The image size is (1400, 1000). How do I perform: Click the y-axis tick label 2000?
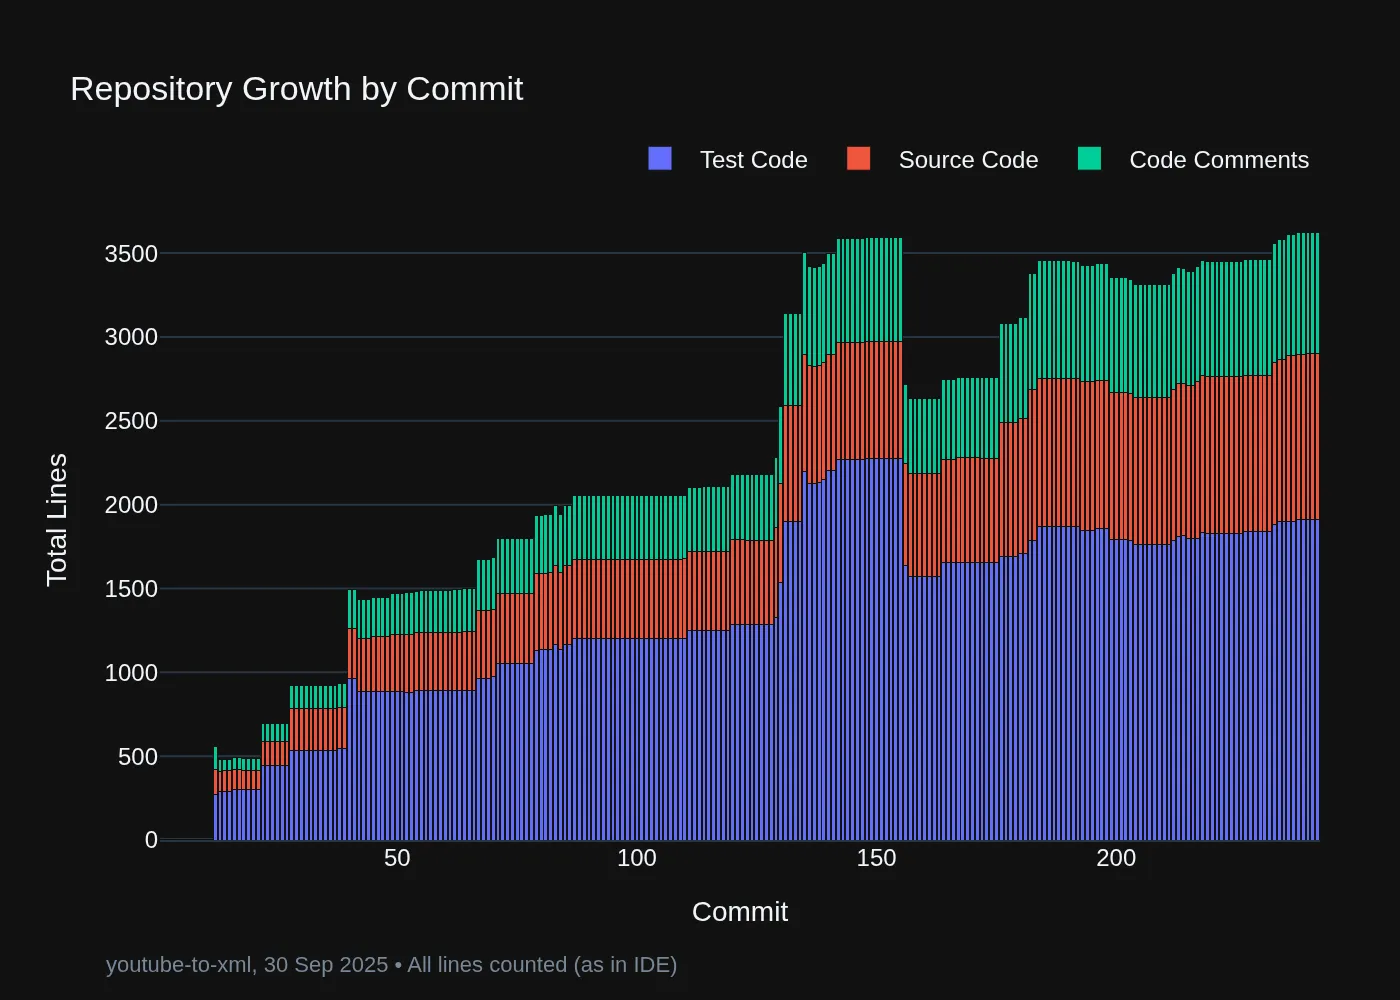[131, 505]
